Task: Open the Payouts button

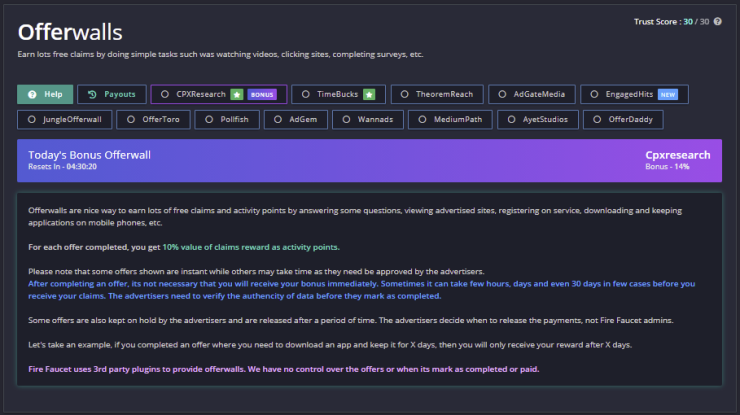Action: 112,94
